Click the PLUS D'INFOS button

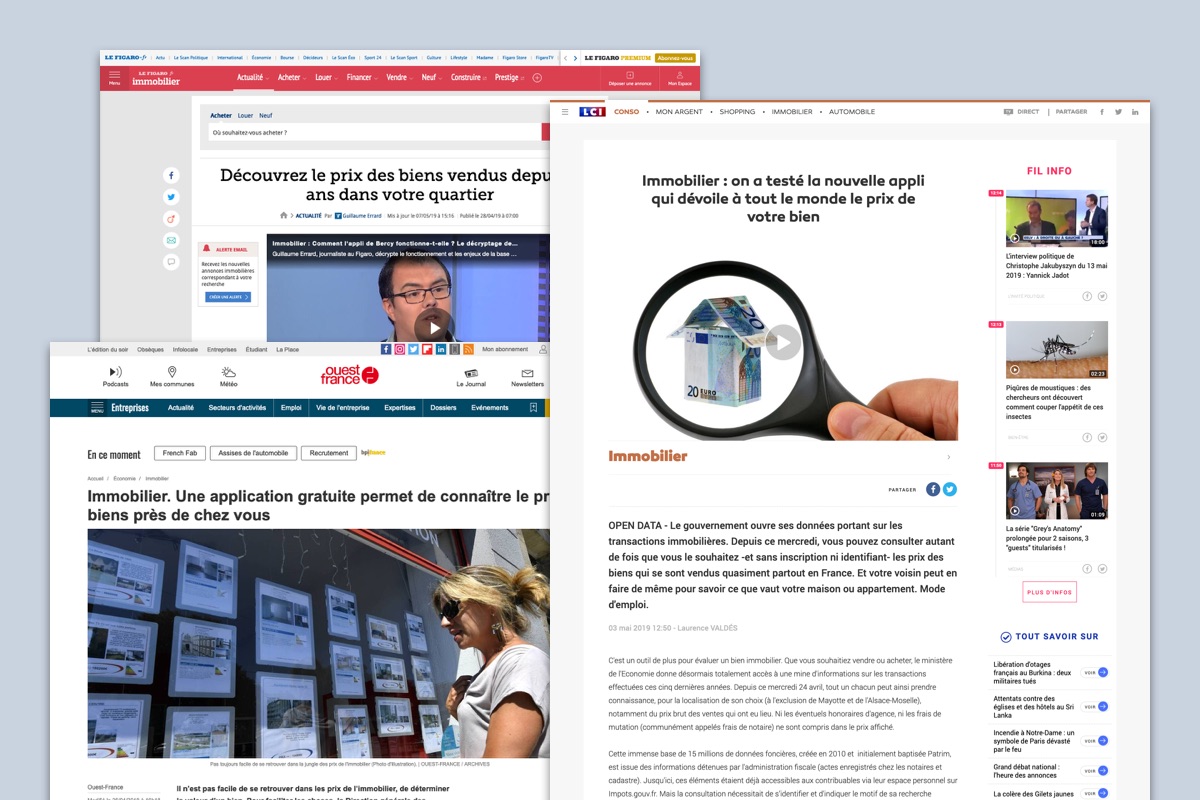pos(1049,592)
